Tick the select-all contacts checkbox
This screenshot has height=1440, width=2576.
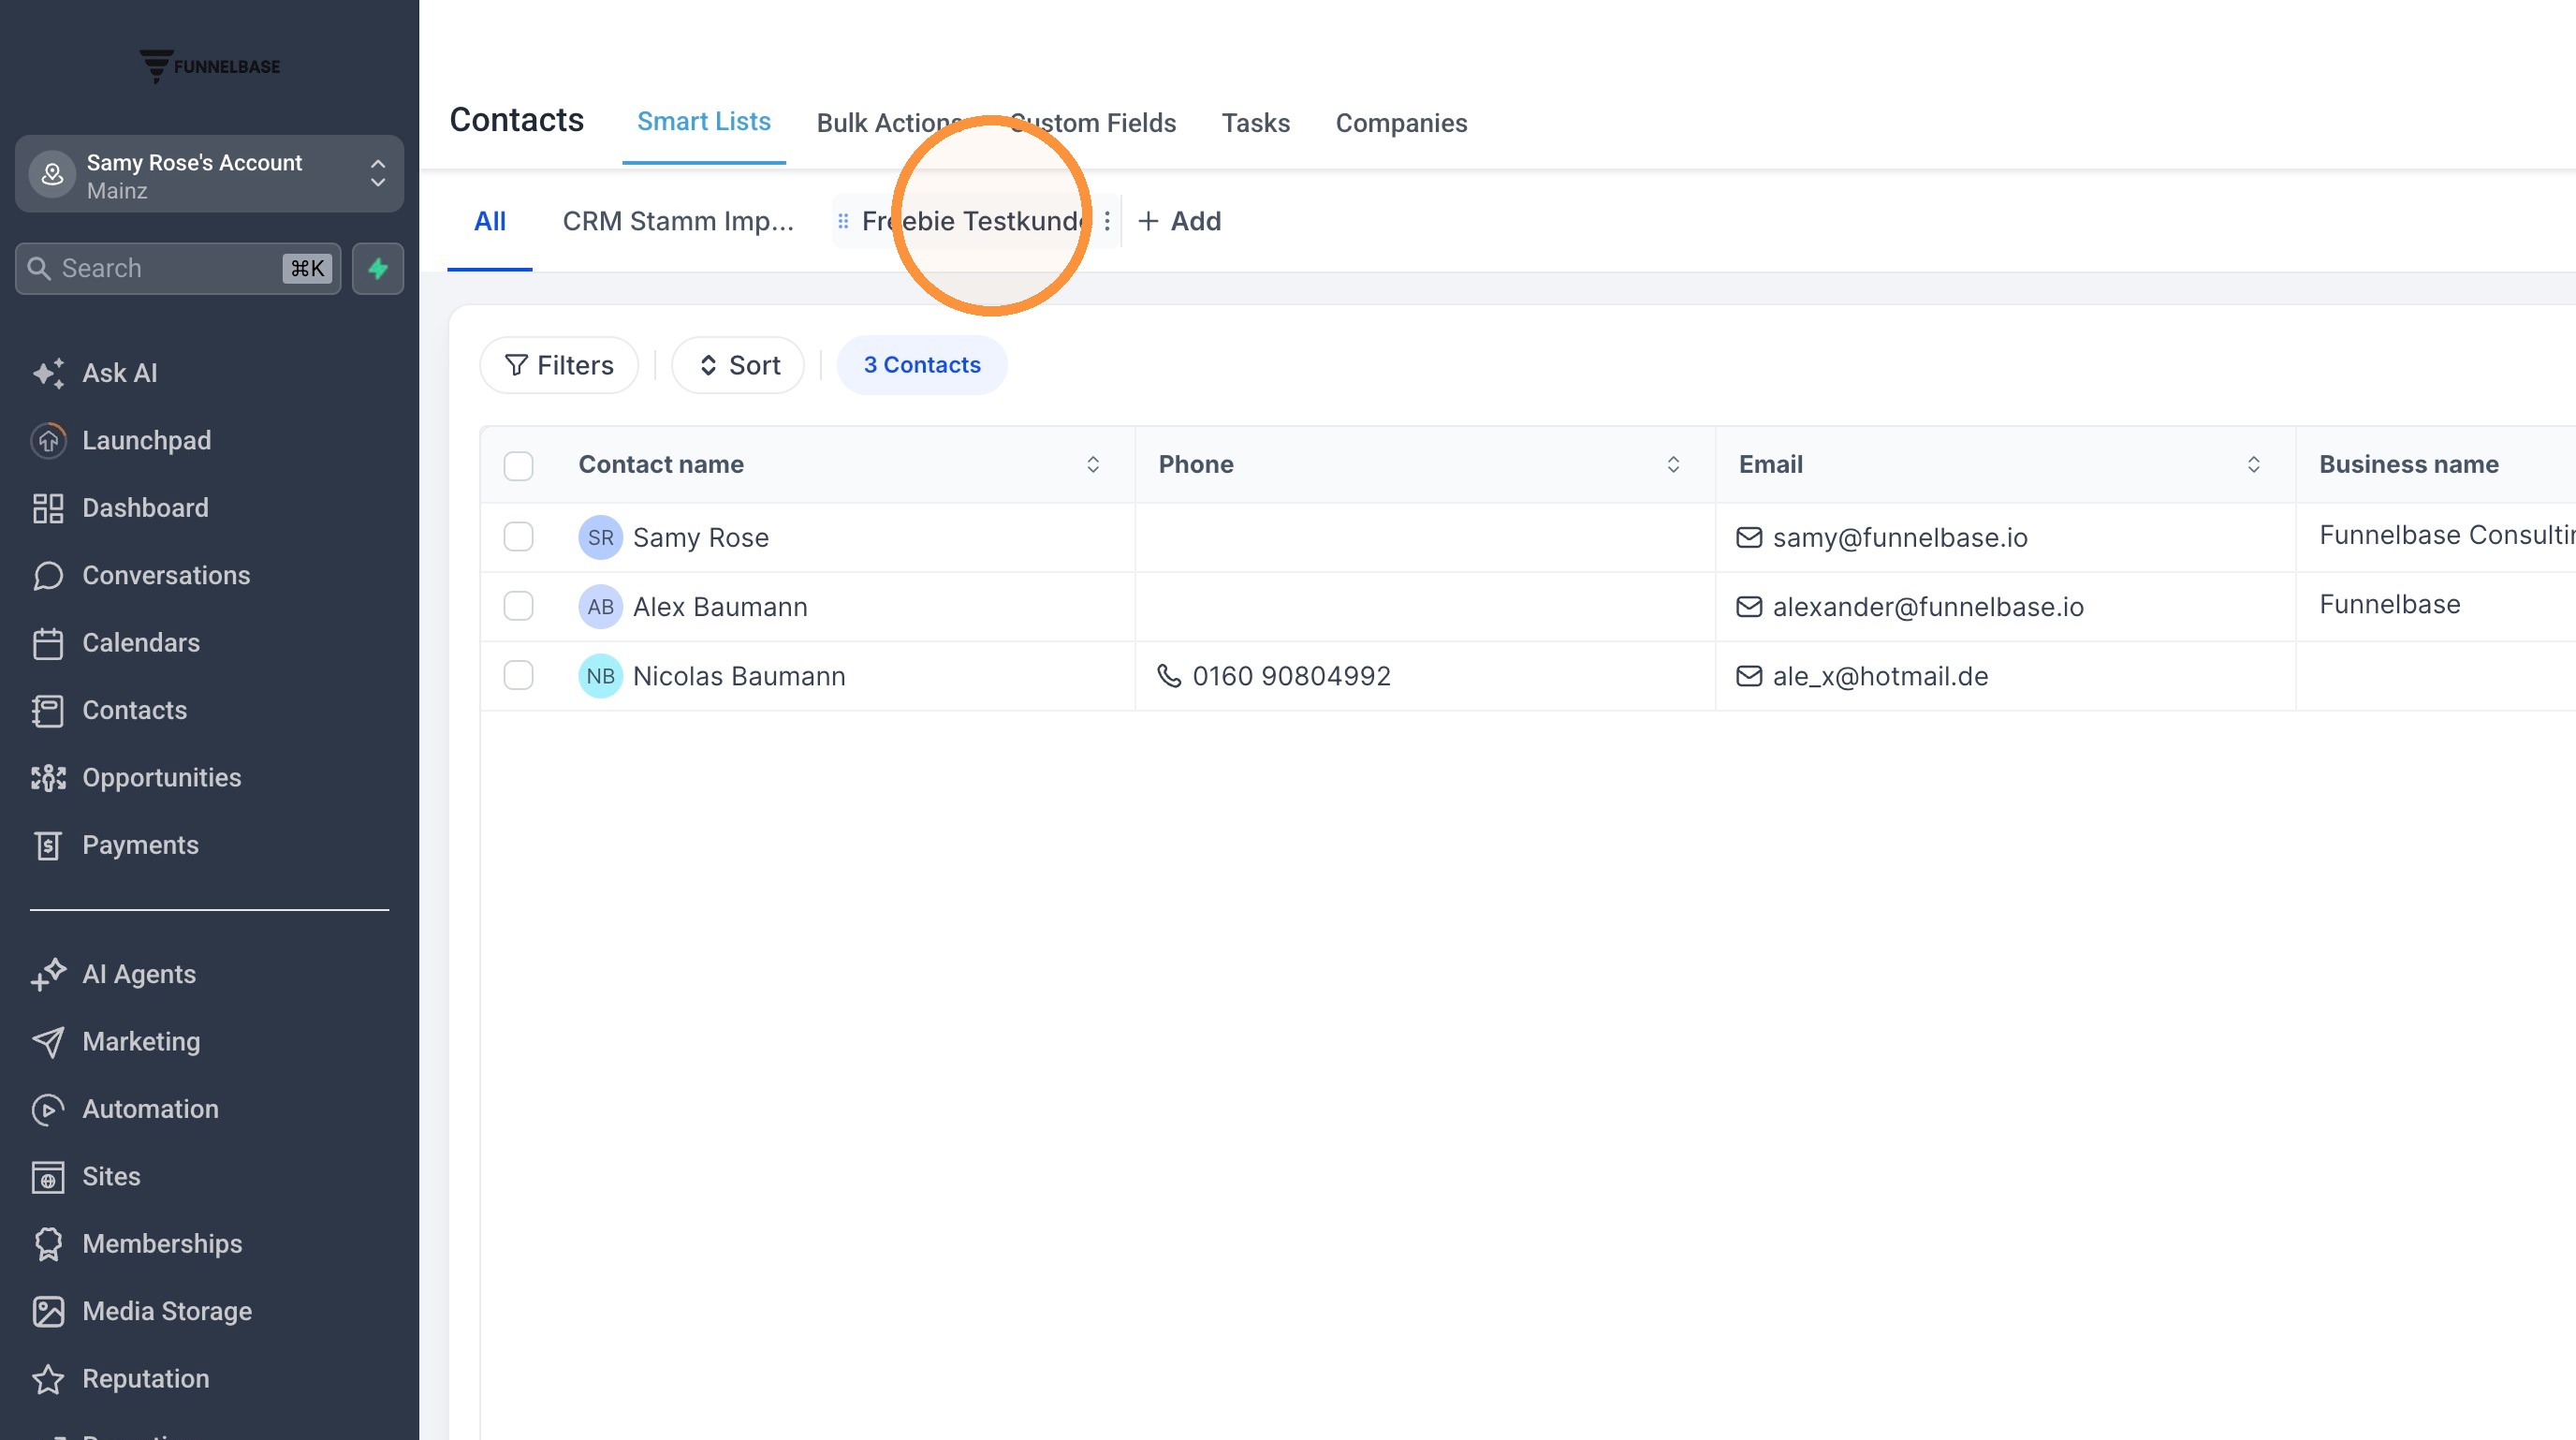tap(518, 465)
